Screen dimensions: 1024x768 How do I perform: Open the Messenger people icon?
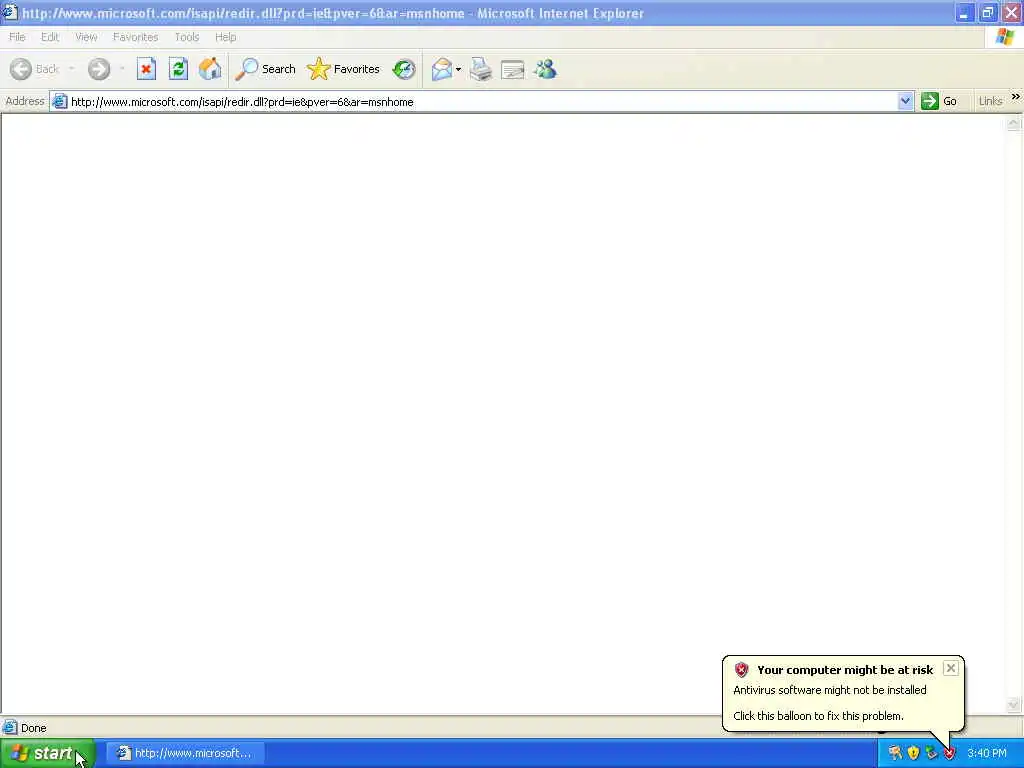545,69
